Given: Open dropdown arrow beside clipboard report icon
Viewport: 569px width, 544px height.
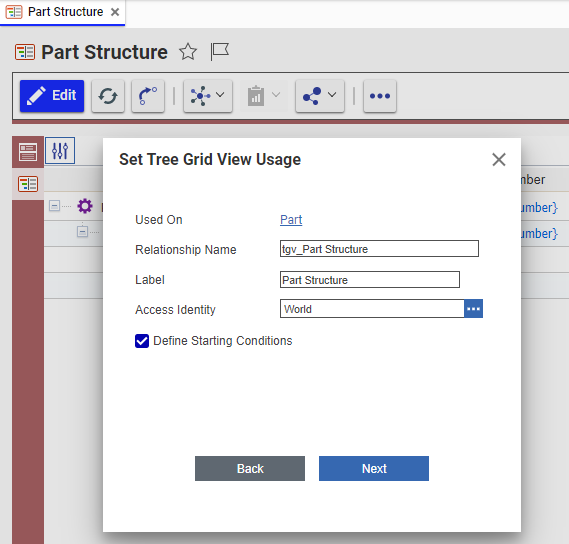Looking at the screenshot, I should coord(276,95).
